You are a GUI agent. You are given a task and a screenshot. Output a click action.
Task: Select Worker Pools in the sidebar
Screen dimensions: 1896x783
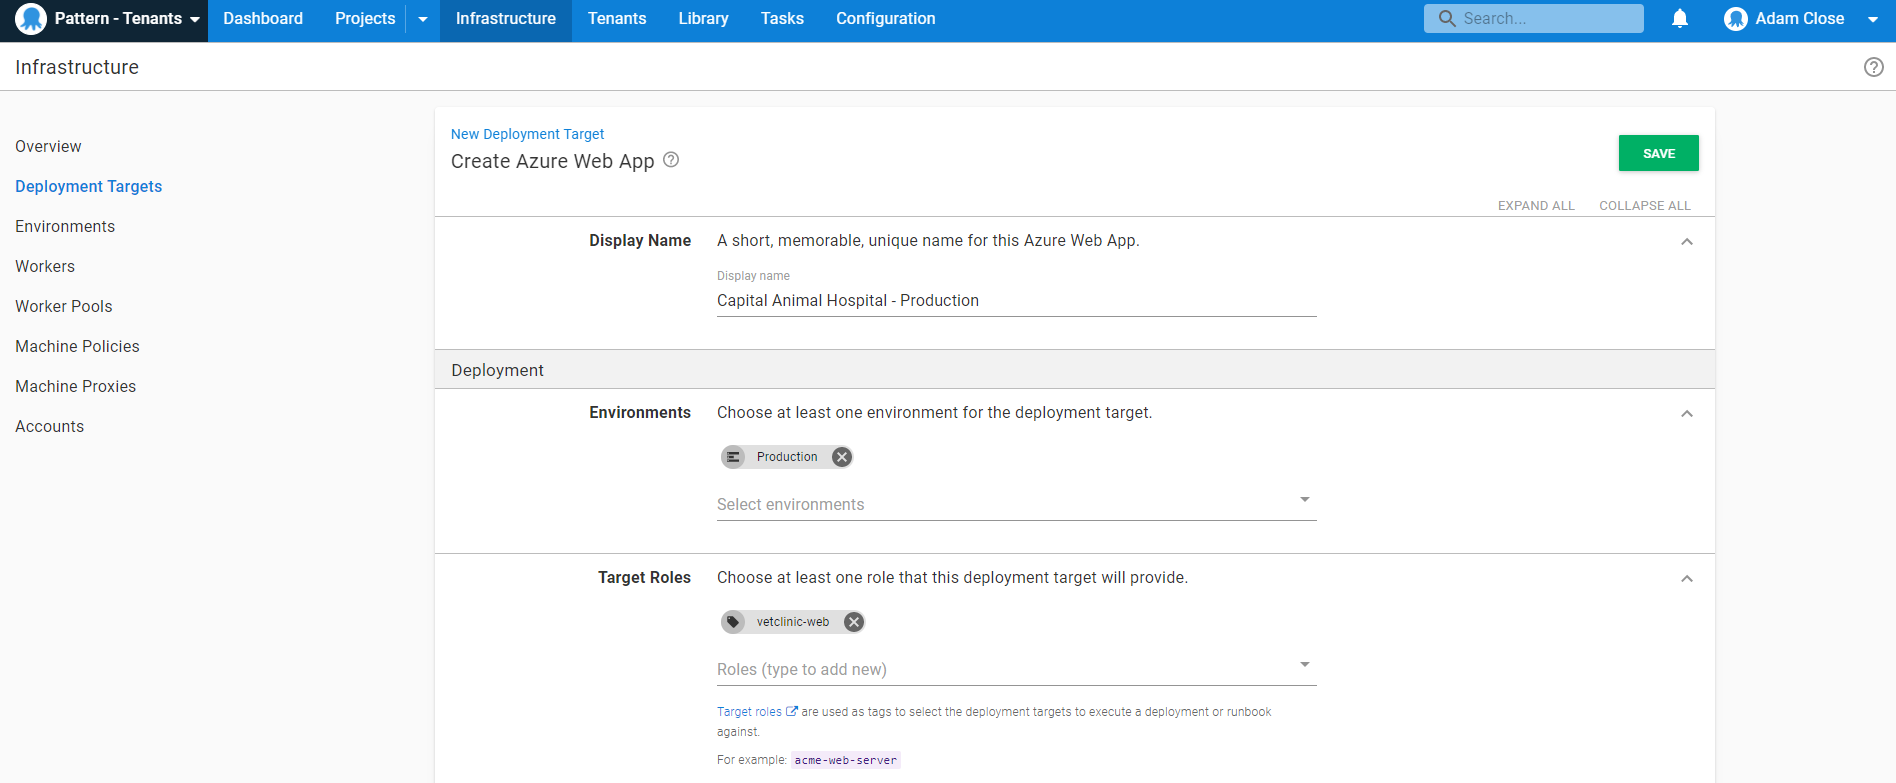pyautogui.click(x=64, y=306)
